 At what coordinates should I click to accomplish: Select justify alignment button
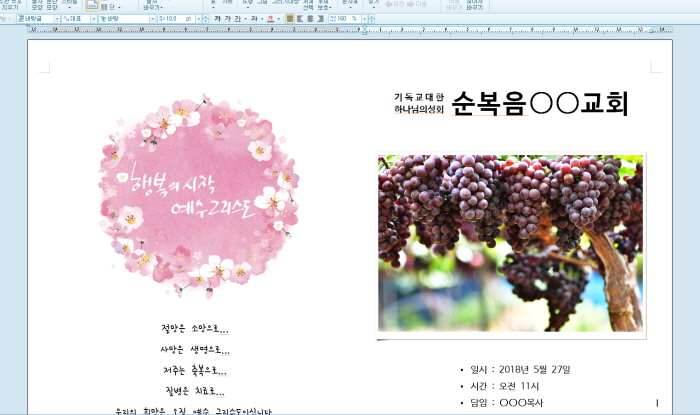point(290,19)
